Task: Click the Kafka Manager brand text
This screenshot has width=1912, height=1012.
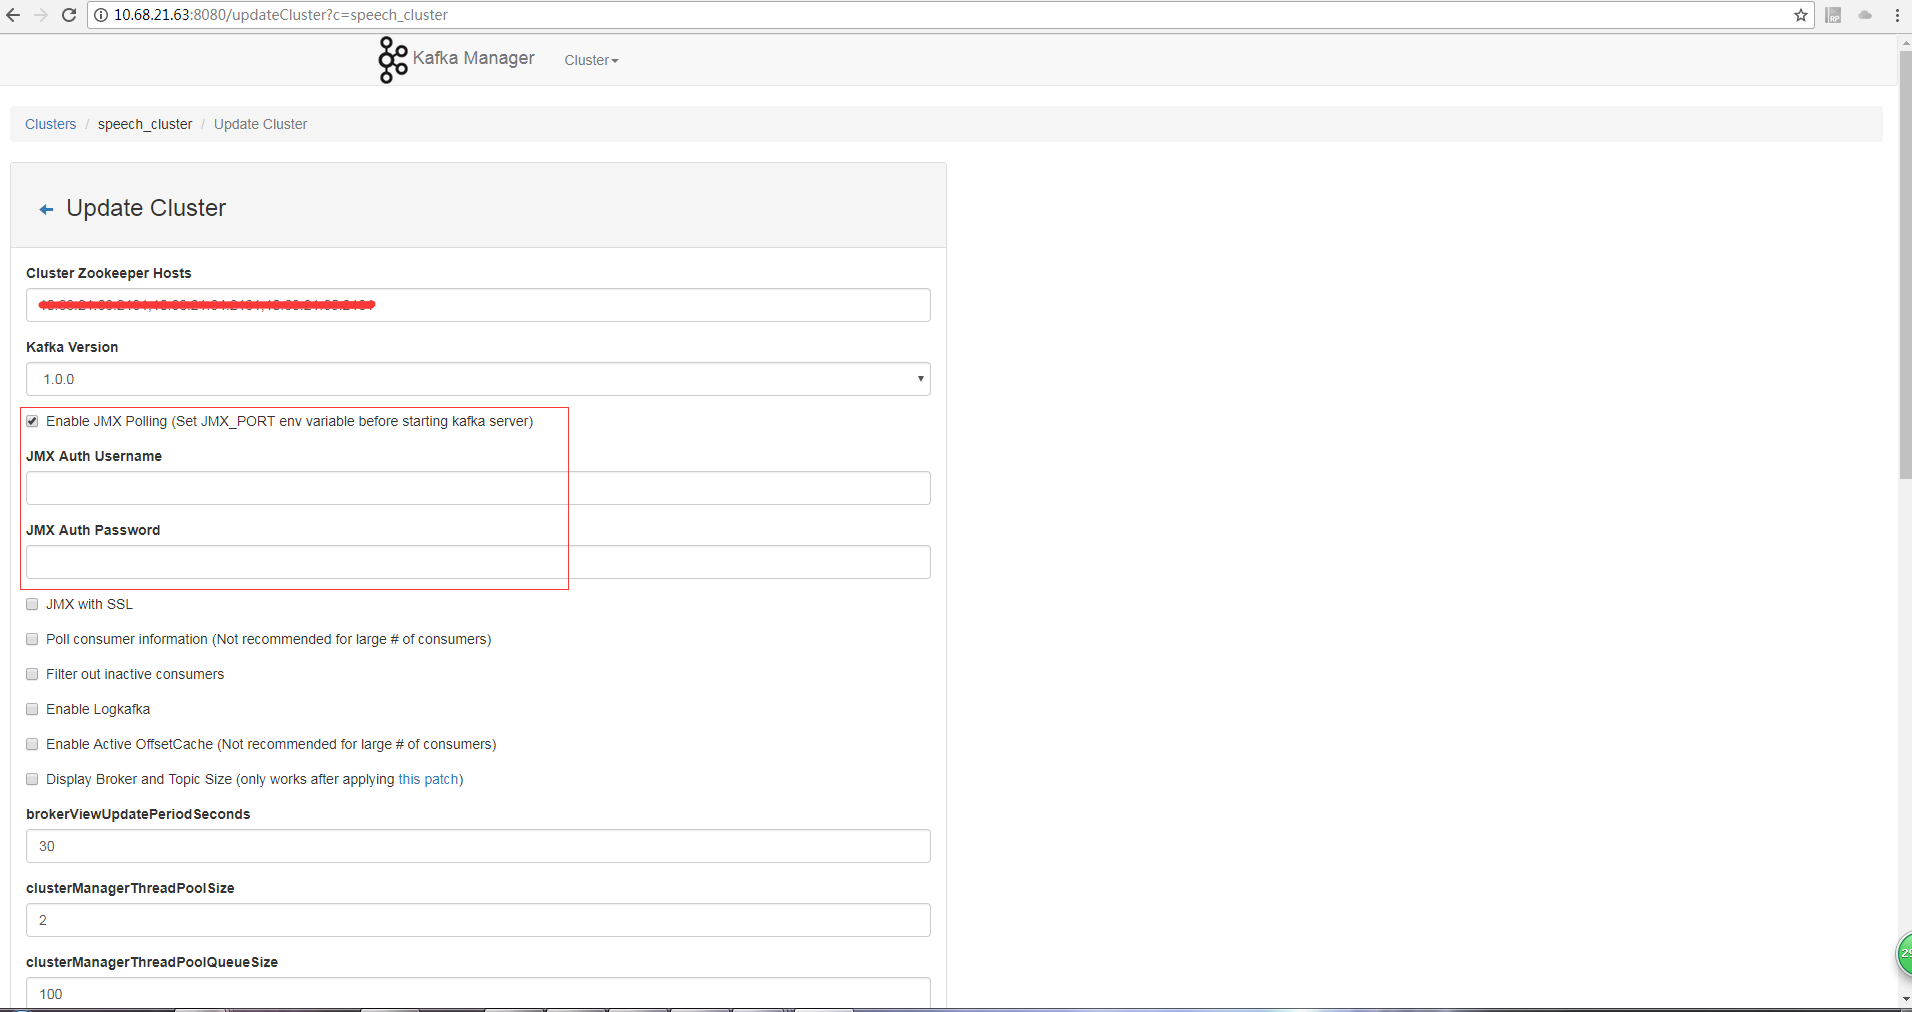Action: [473, 58]
